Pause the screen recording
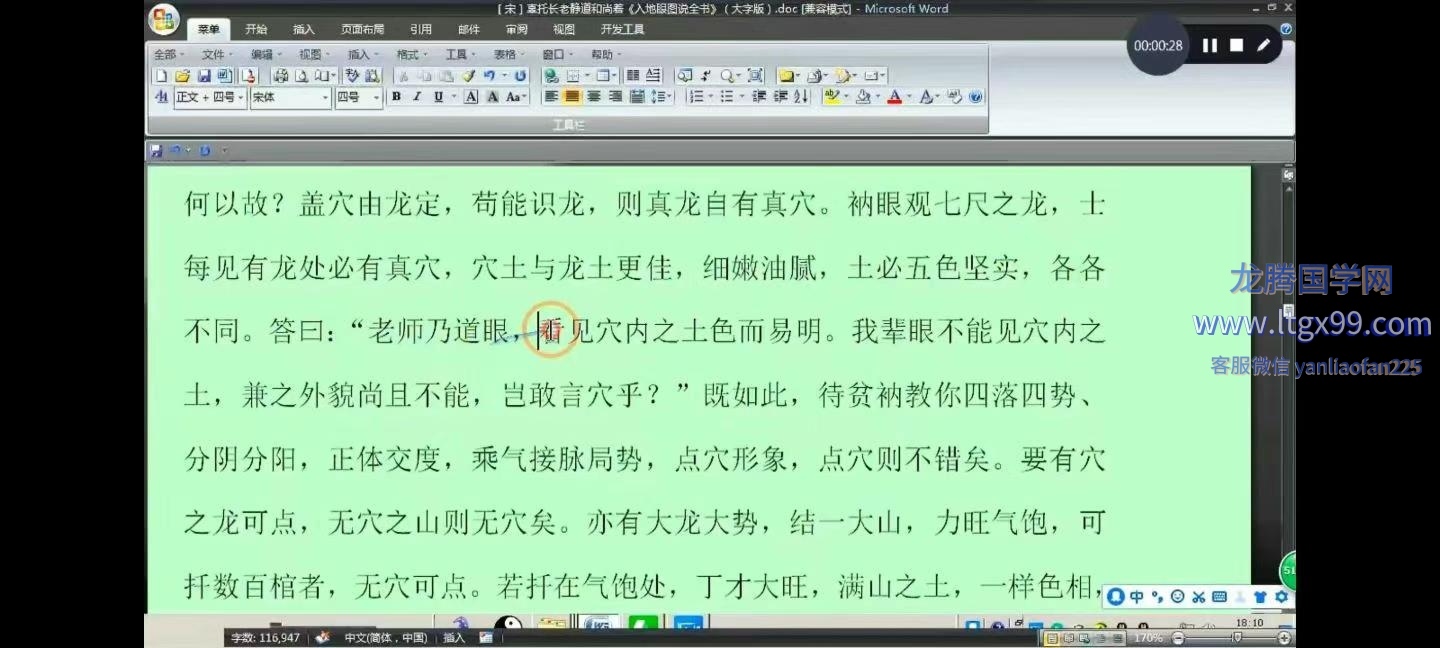This screenshot has width=1440, height=648. pos(1210,45)
